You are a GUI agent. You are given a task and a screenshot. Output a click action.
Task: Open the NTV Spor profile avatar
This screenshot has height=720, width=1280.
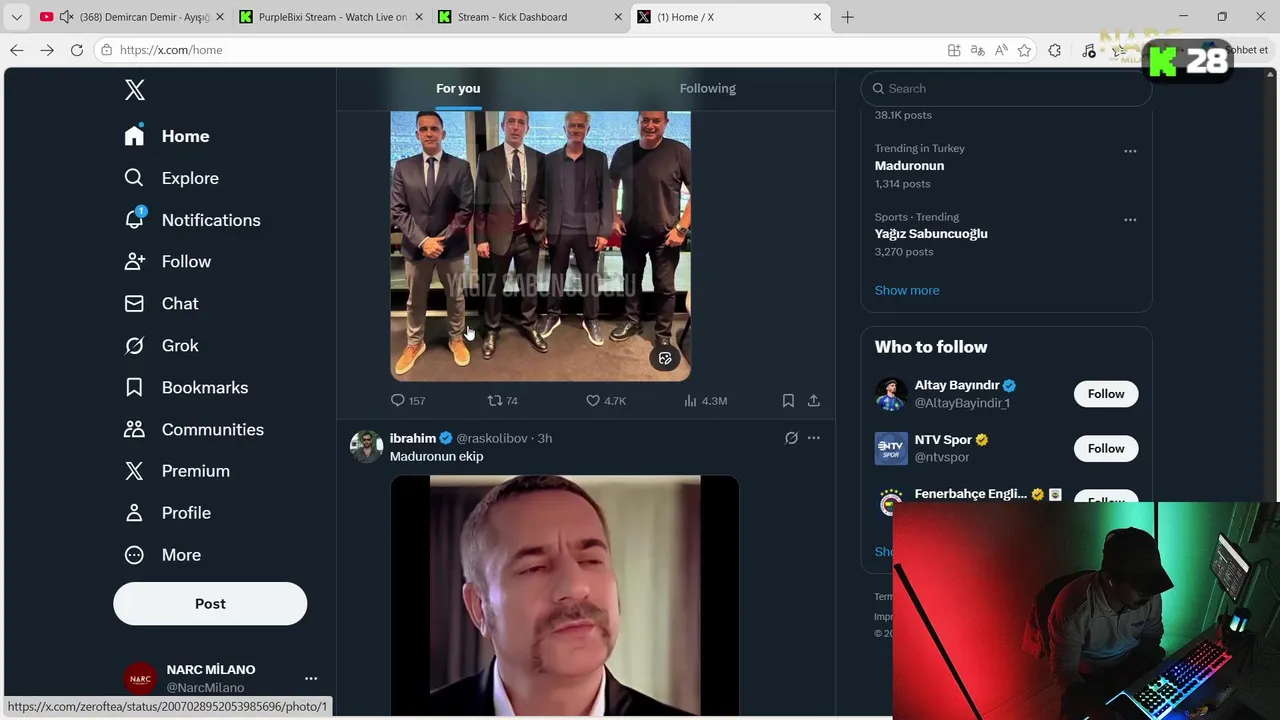point(891,448)
